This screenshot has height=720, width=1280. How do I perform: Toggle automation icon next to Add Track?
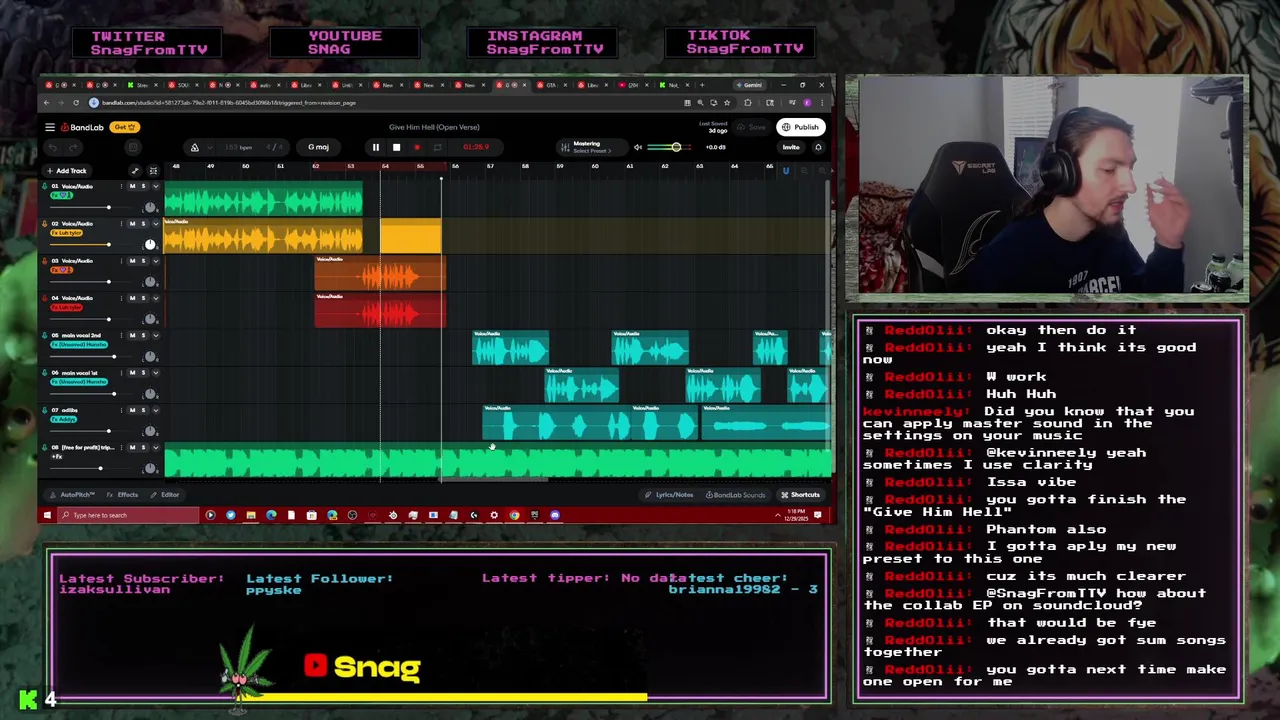pyautogui.click(x=135, y=171)
